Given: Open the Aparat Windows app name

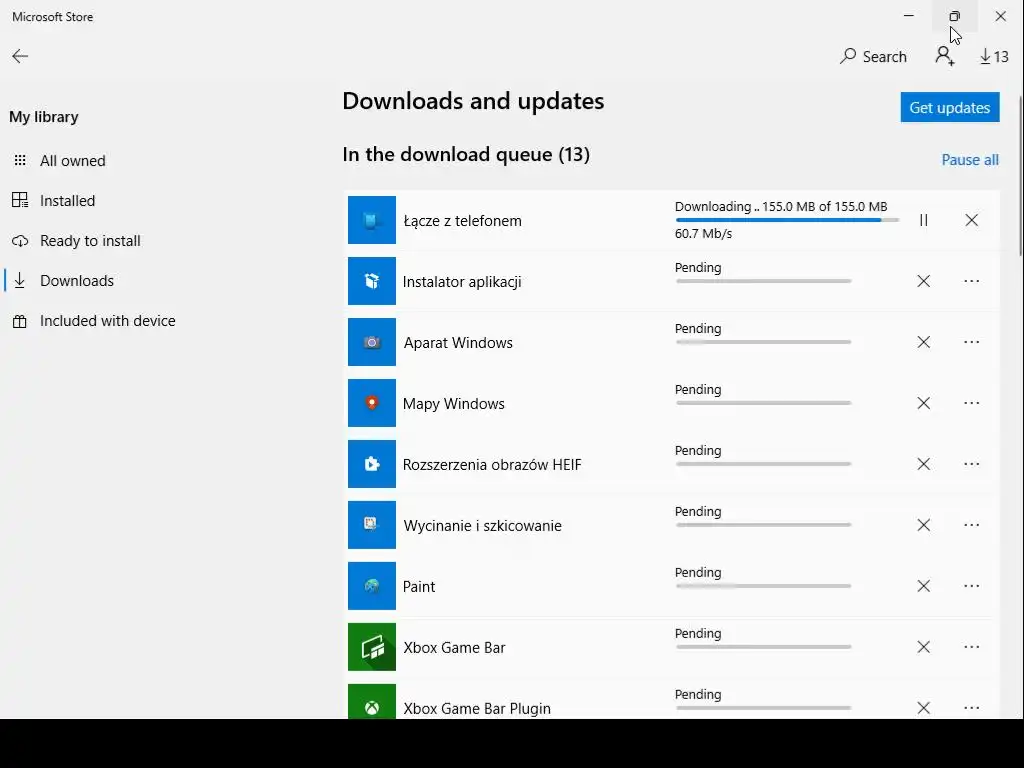Looking at the screenshot, I should (458, 343).
